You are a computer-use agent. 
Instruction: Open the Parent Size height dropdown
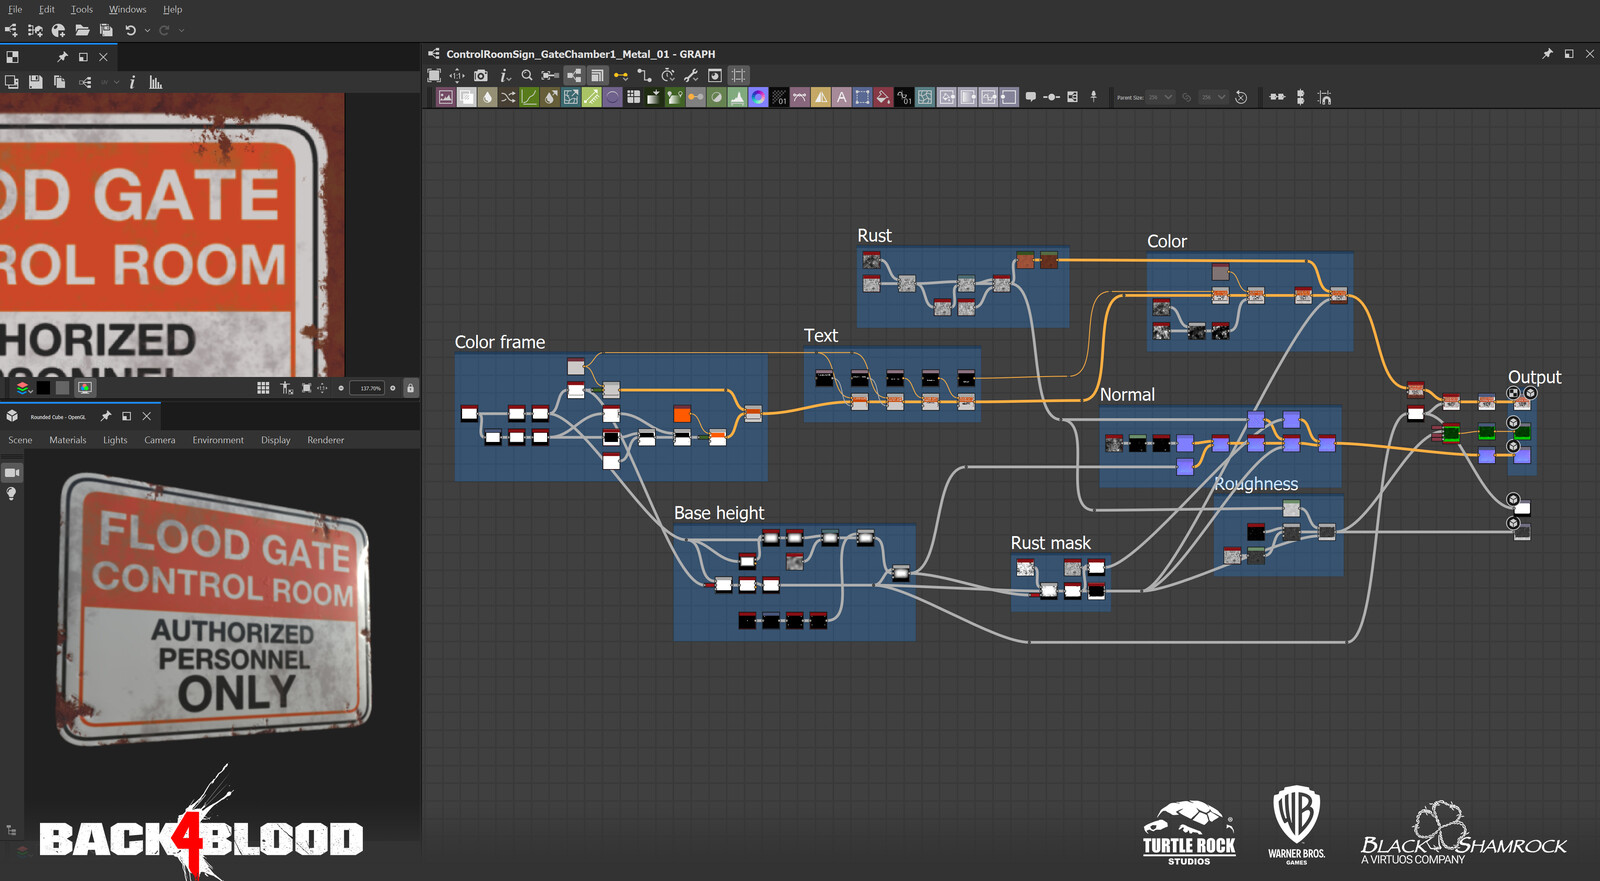(x=1214, y=97)
